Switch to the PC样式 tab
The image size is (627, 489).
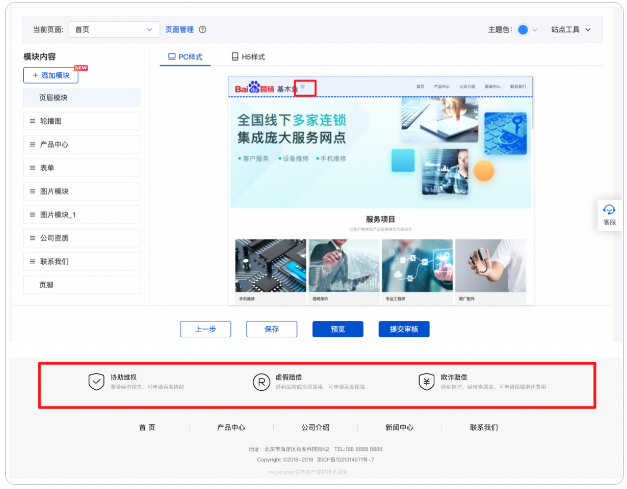[x=185, y=57]
